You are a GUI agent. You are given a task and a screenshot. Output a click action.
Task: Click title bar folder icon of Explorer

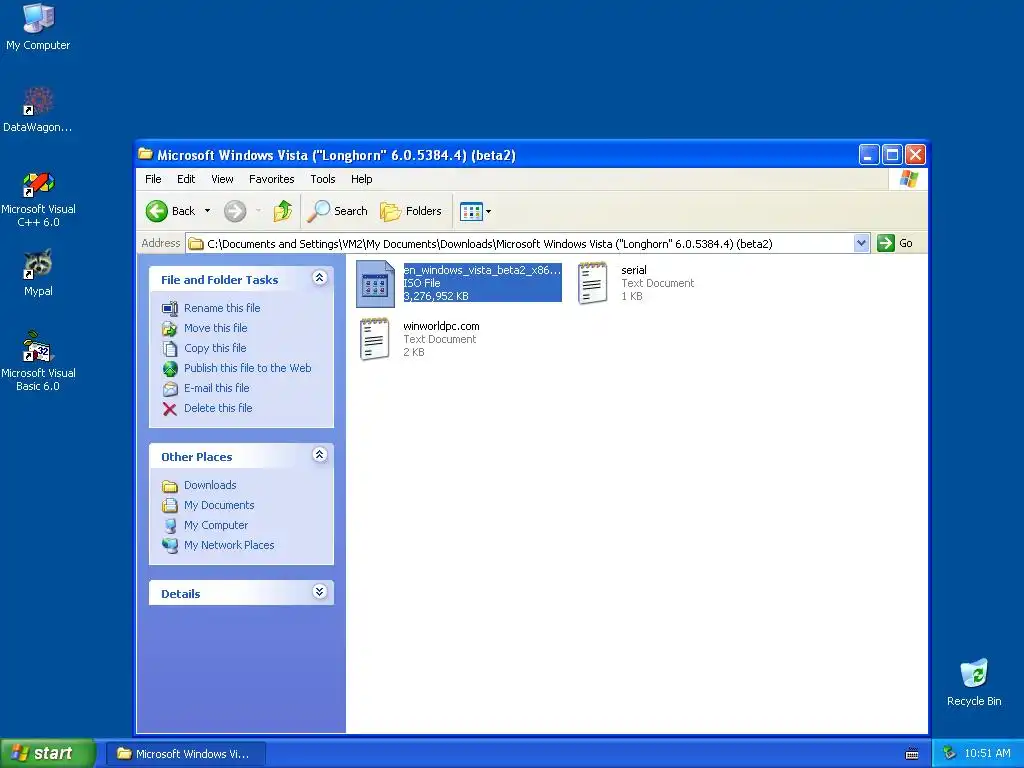146,154
